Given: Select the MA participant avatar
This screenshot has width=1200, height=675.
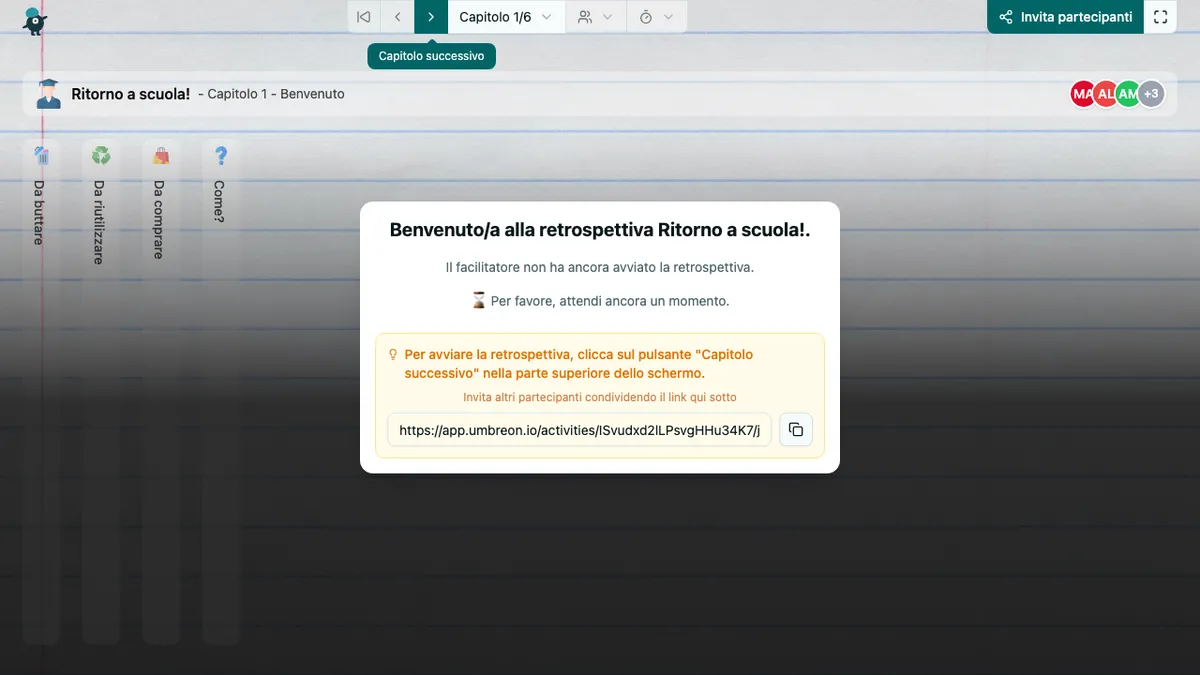Looking at the screenshot, I should click(x=1083, y=93).
